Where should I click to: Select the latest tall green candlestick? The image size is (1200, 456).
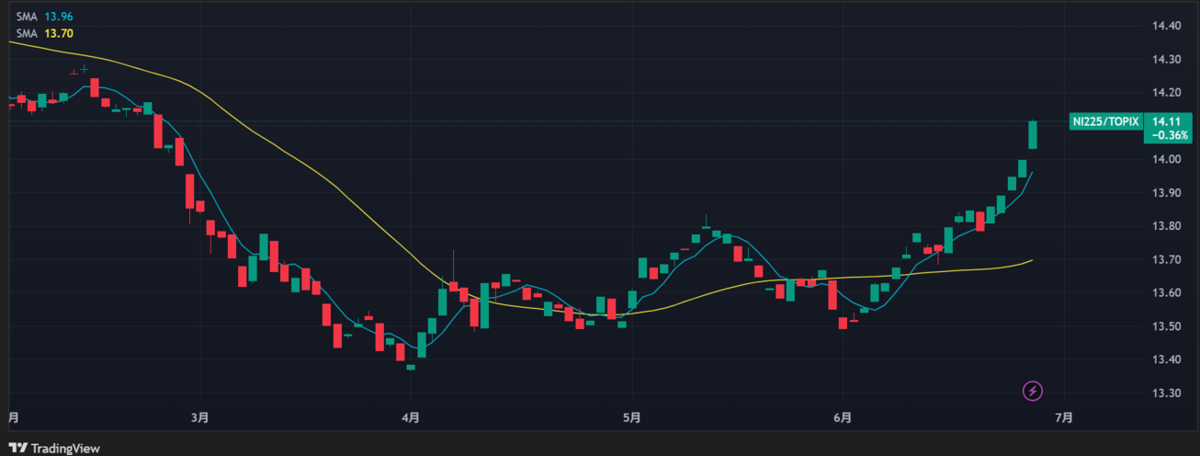coord(1033,135)
